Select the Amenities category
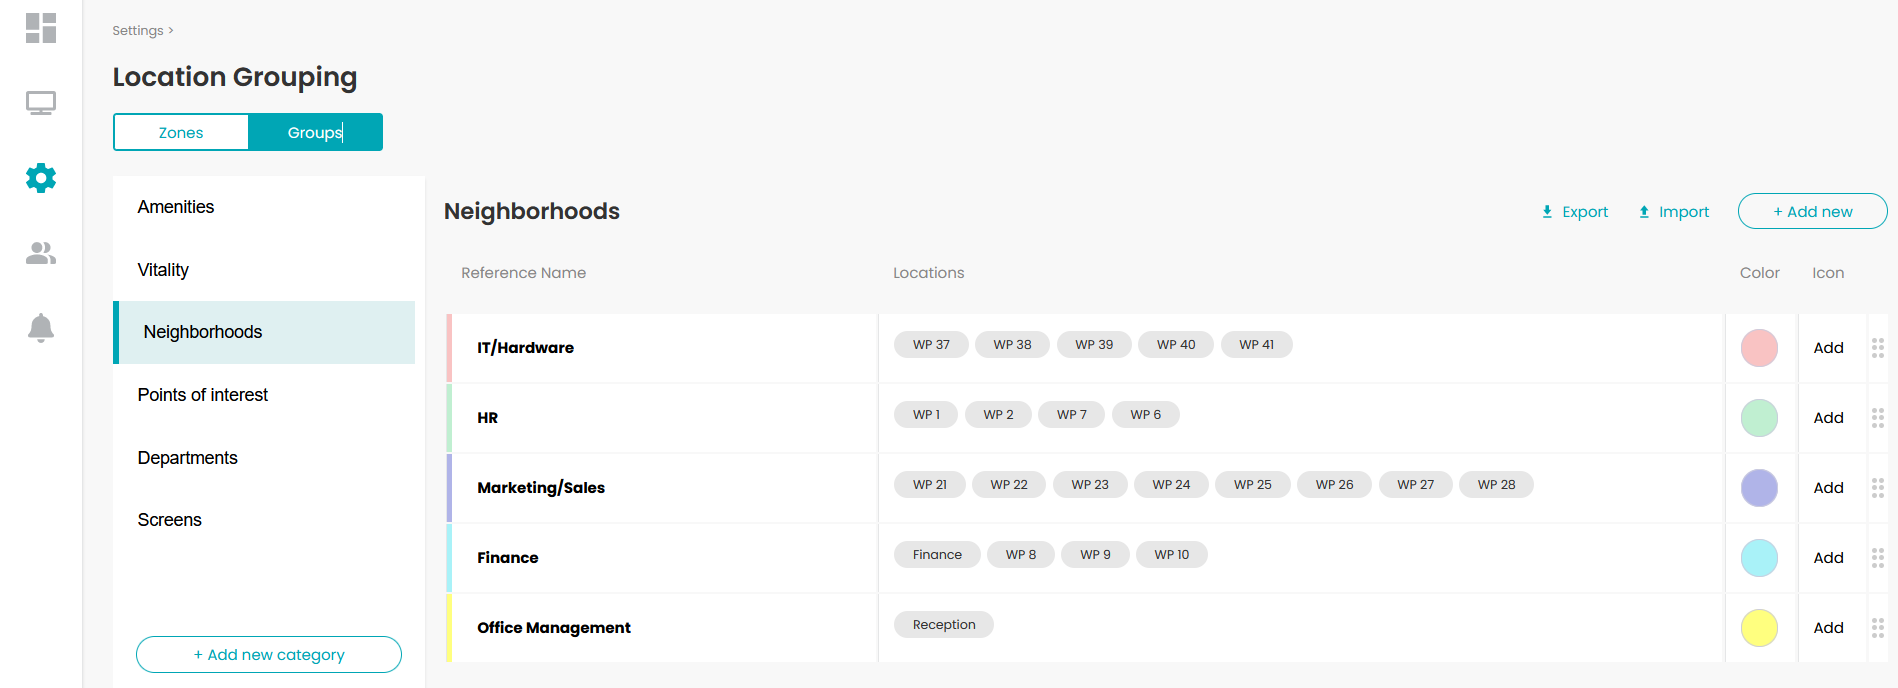This screenshot has width=1898, height=688. [x=264, y=207]
